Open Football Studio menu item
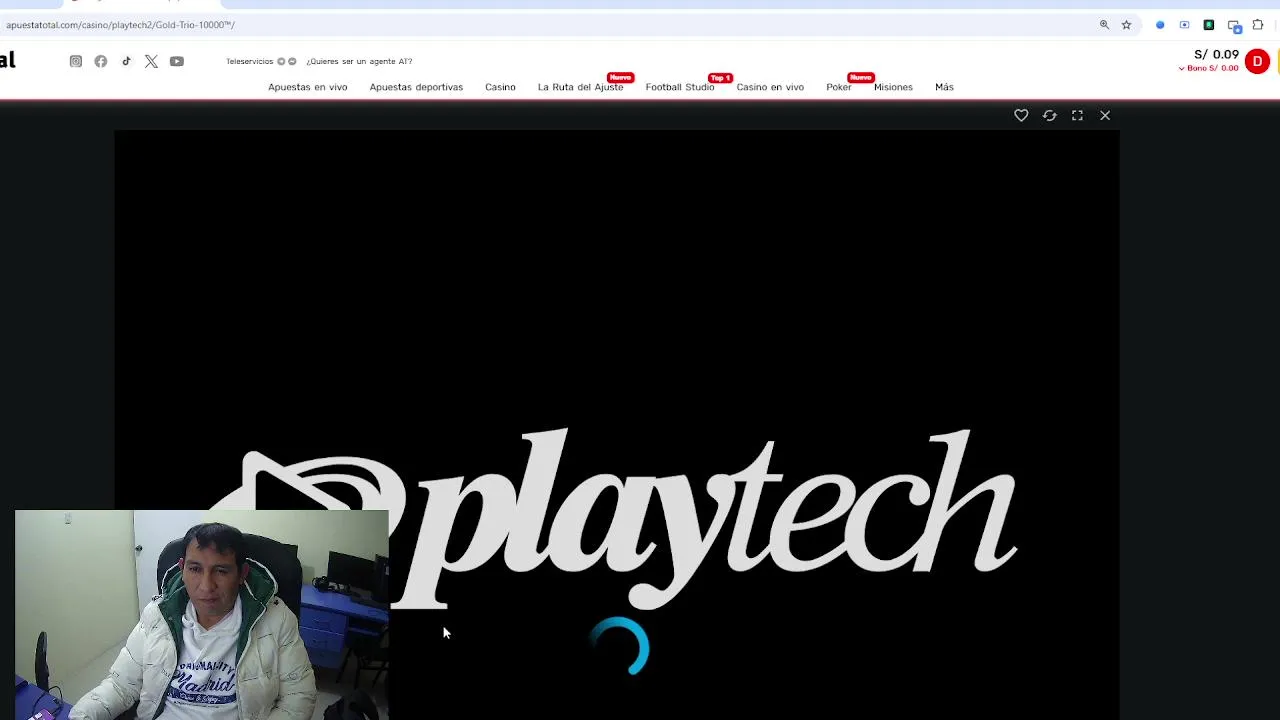Screen dimensions: 1280x720 click(680, 87)
